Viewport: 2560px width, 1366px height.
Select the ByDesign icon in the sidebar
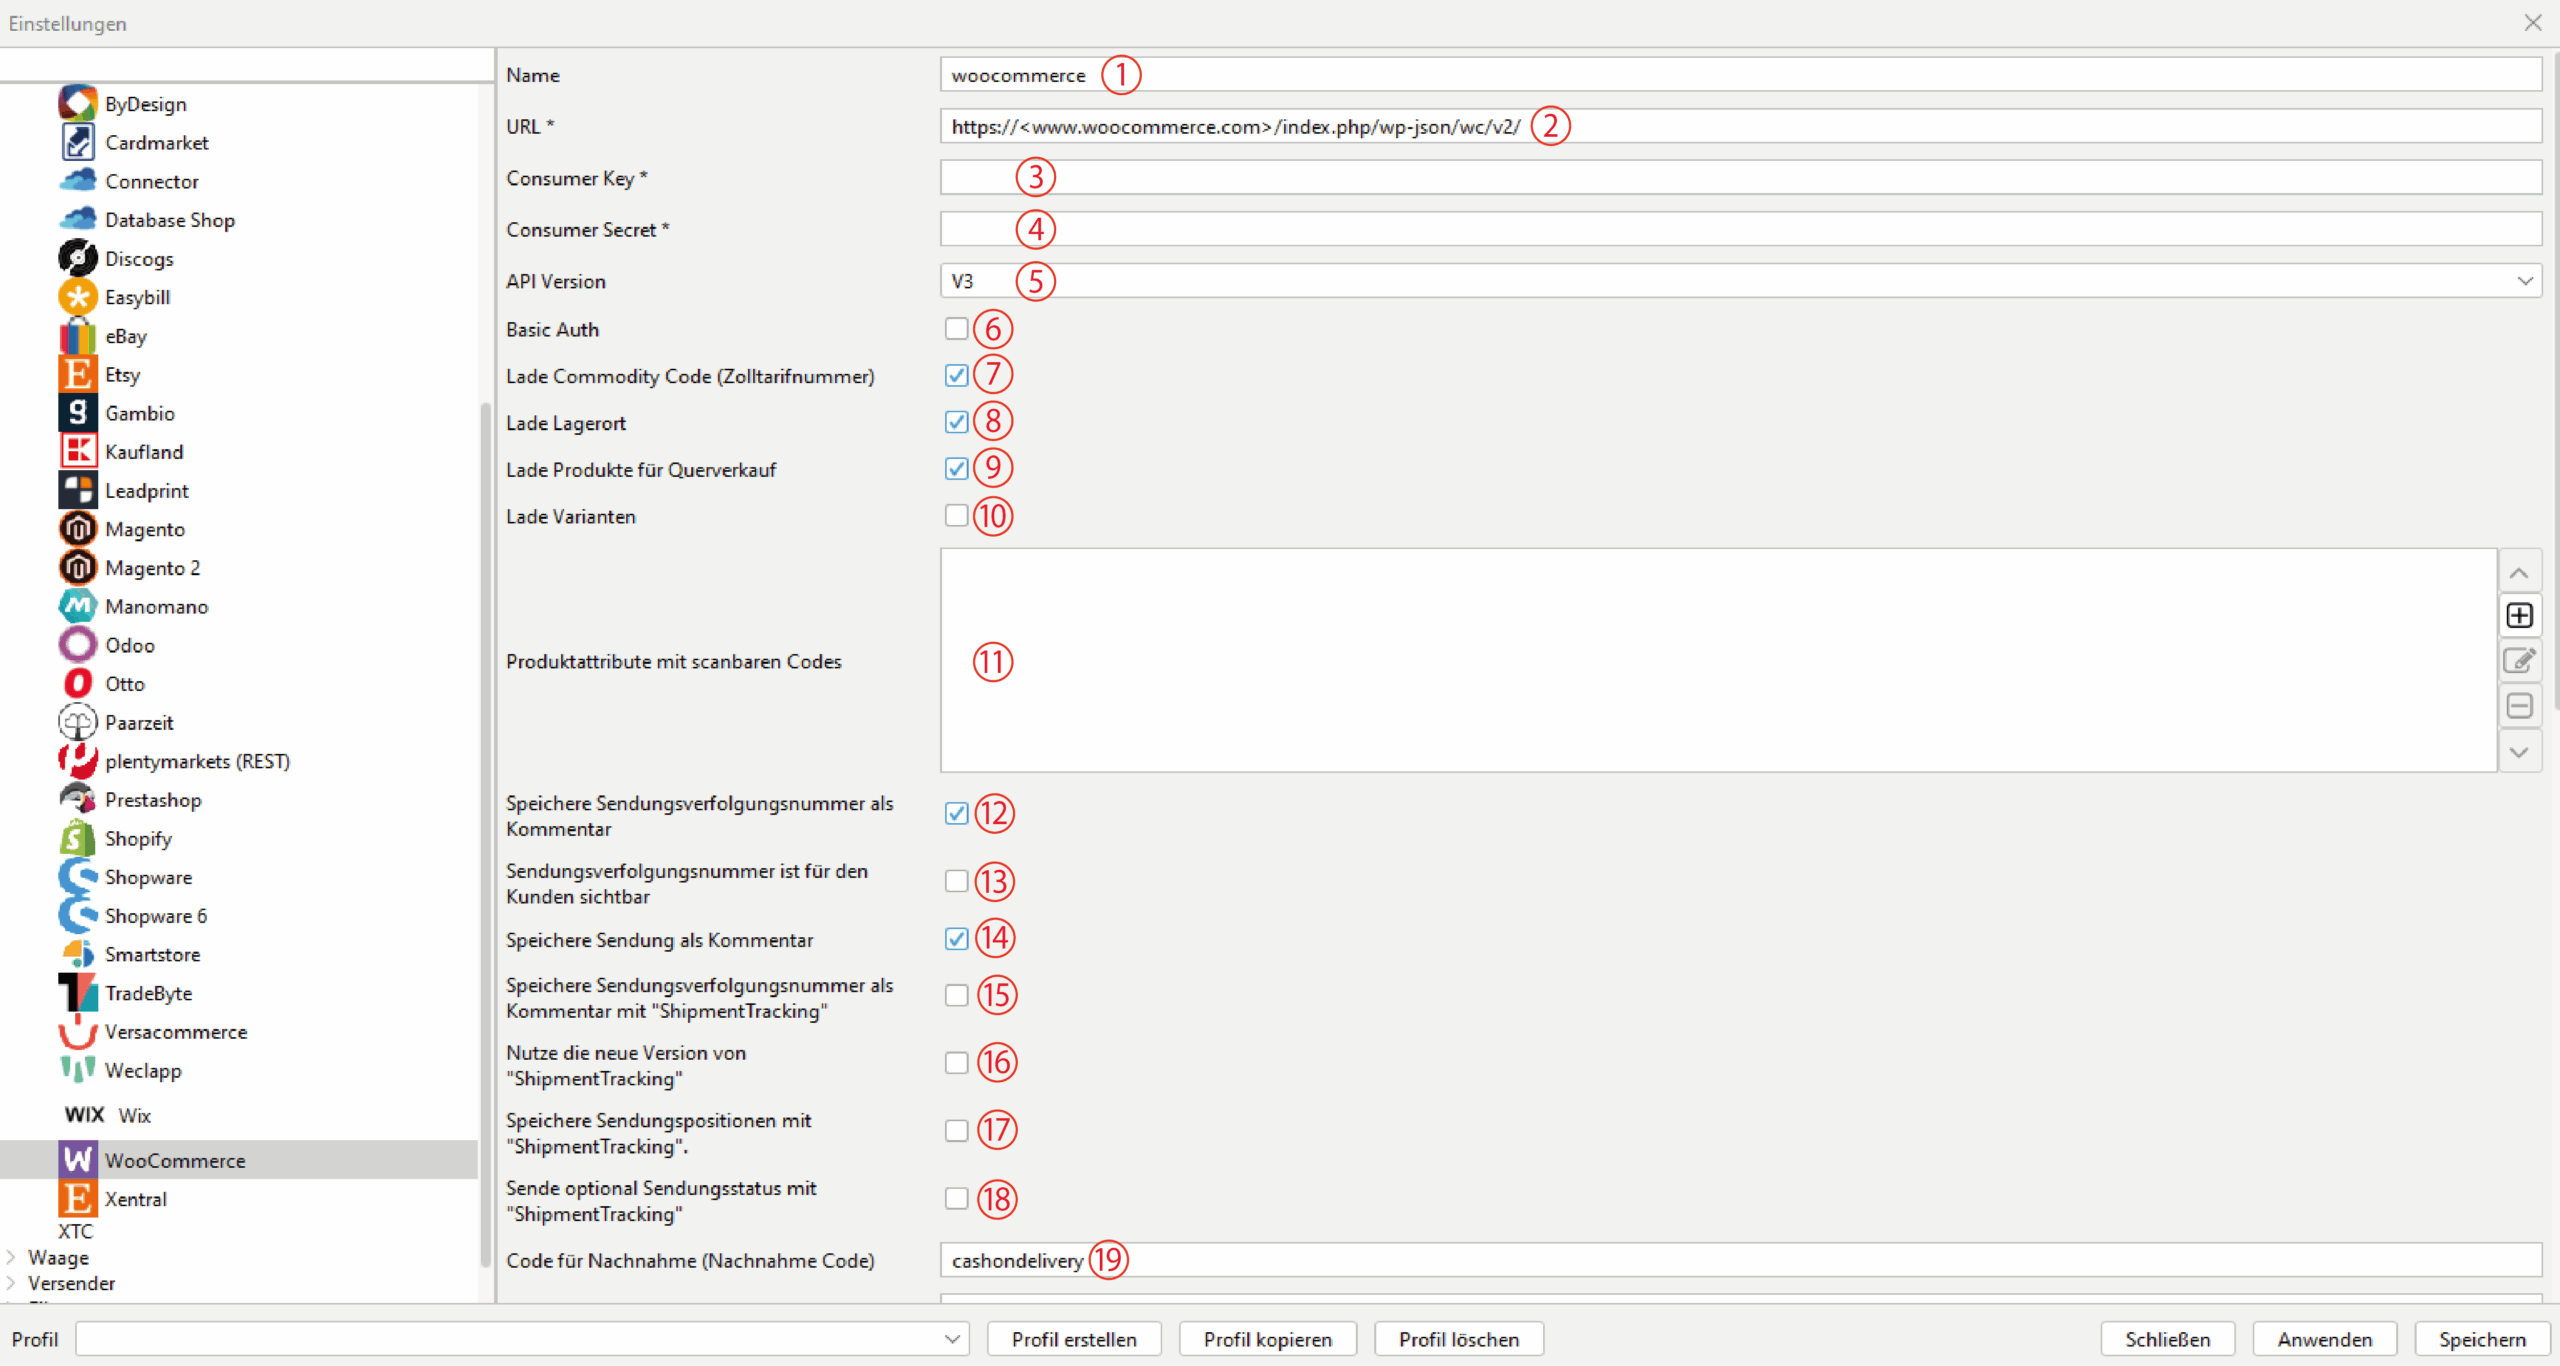click(x=78, y=103)
